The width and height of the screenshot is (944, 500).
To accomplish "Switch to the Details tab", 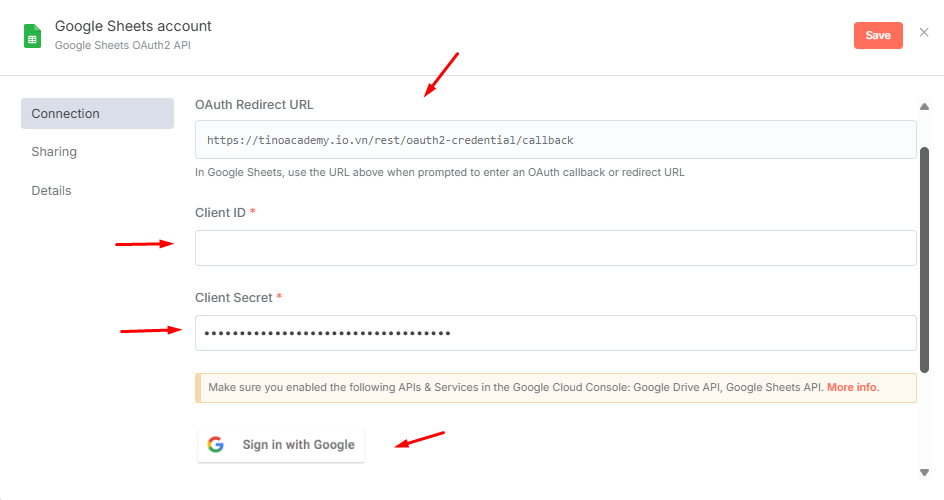I will 51,191.
